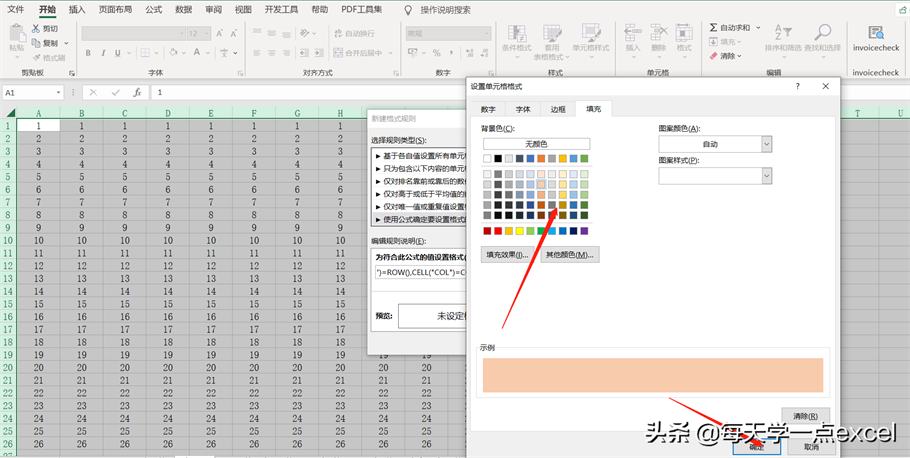Open the invoicecheck add-in icon
This screenshot has height=458, width=910.
coord(868,33)
